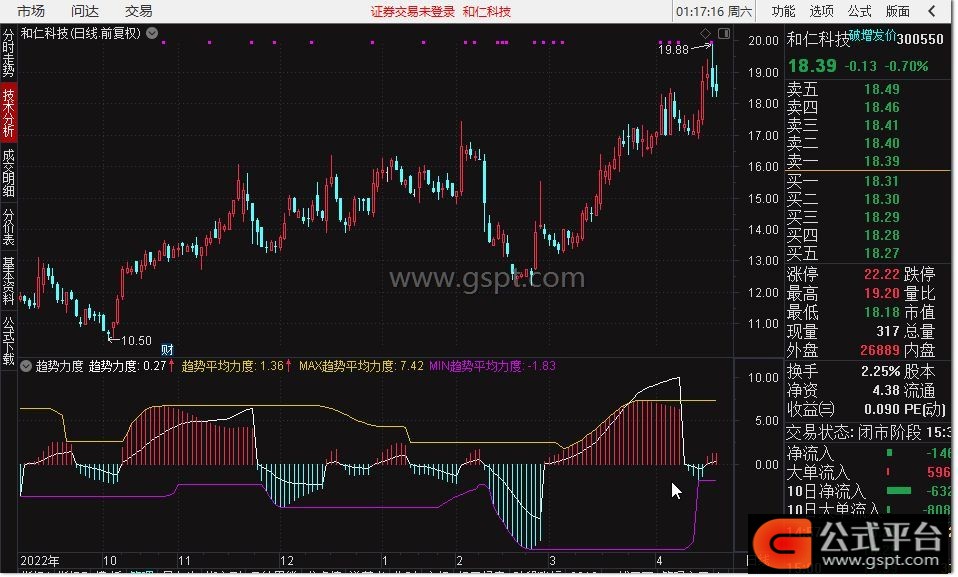Click the back arrow in the top bar
Viewport: 958px width, 577px height.
click(x=932, y=11)
